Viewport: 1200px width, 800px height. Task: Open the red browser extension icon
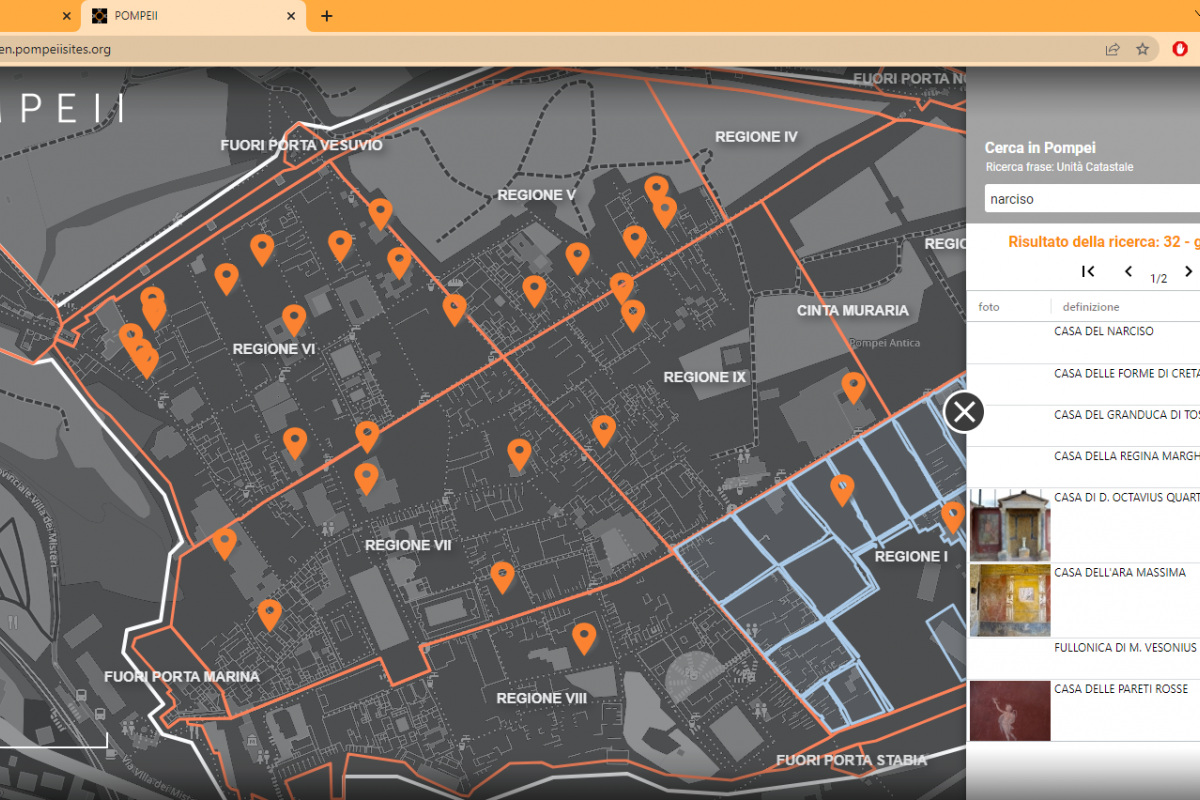tap(1180, 49)
